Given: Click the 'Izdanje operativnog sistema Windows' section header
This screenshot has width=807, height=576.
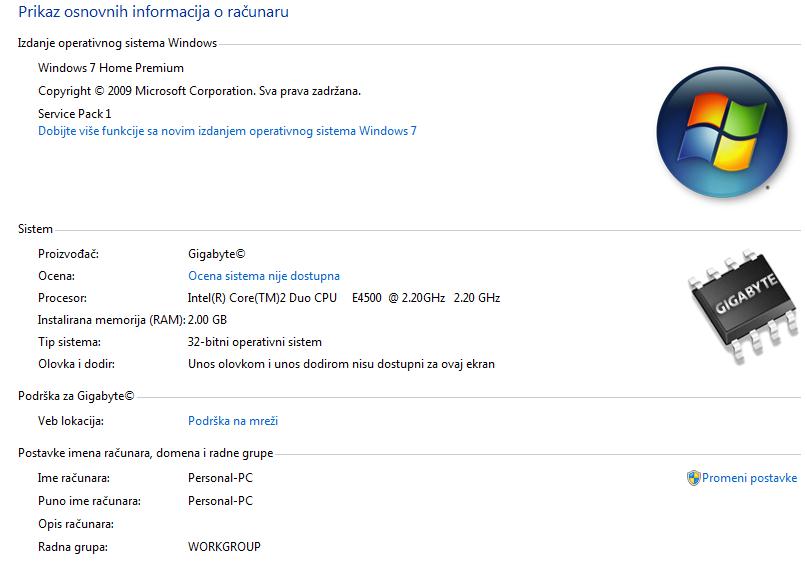Looking at the screenshot, I should point(117,43).
